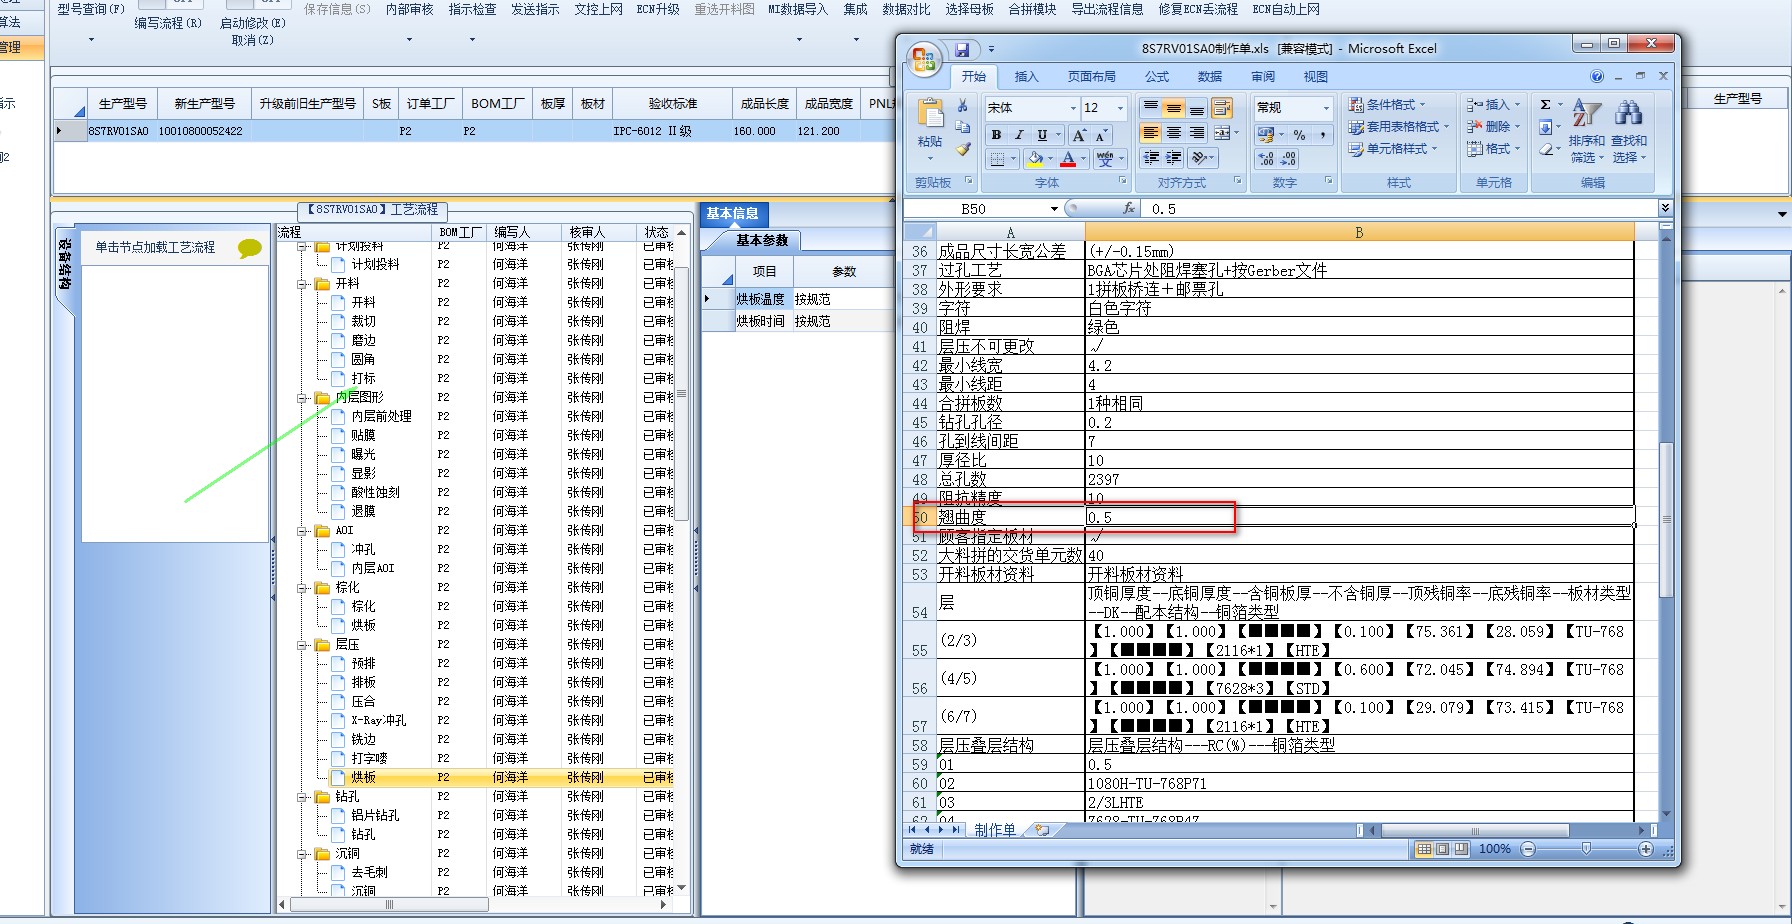Screen dimensions: 1792x924
Task: Decrease decimal places
Action: (1288, 159)
